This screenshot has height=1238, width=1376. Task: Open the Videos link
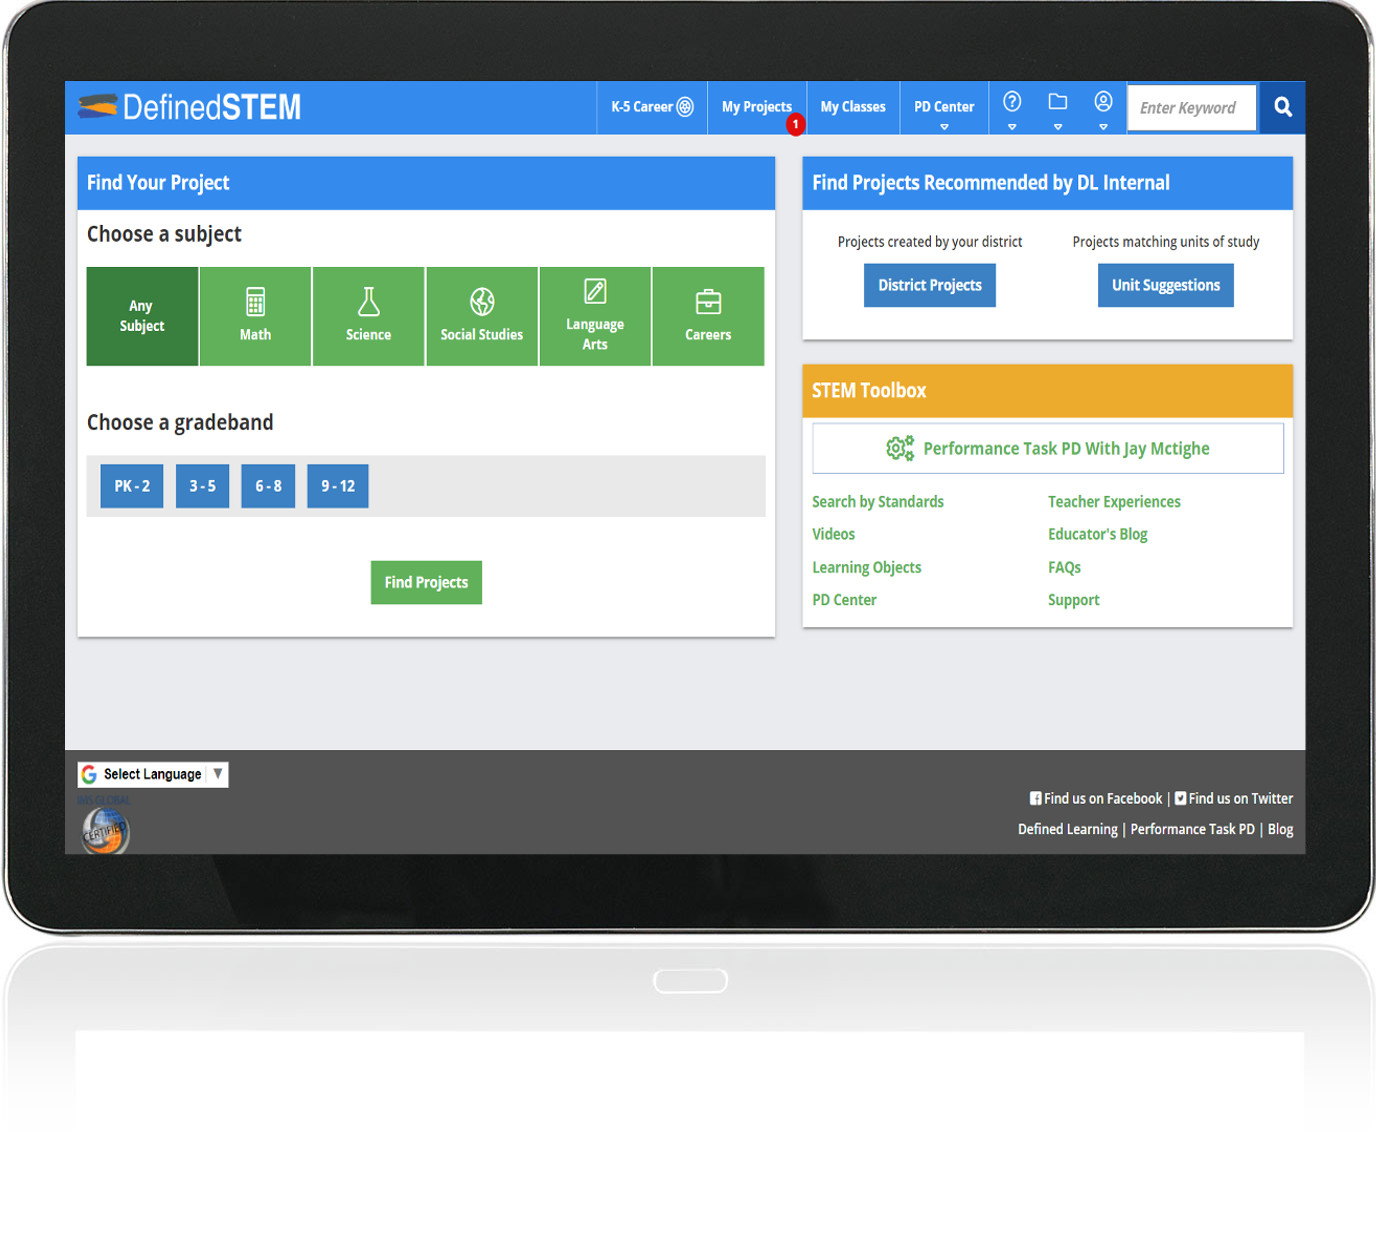click(x=833, y=534)
